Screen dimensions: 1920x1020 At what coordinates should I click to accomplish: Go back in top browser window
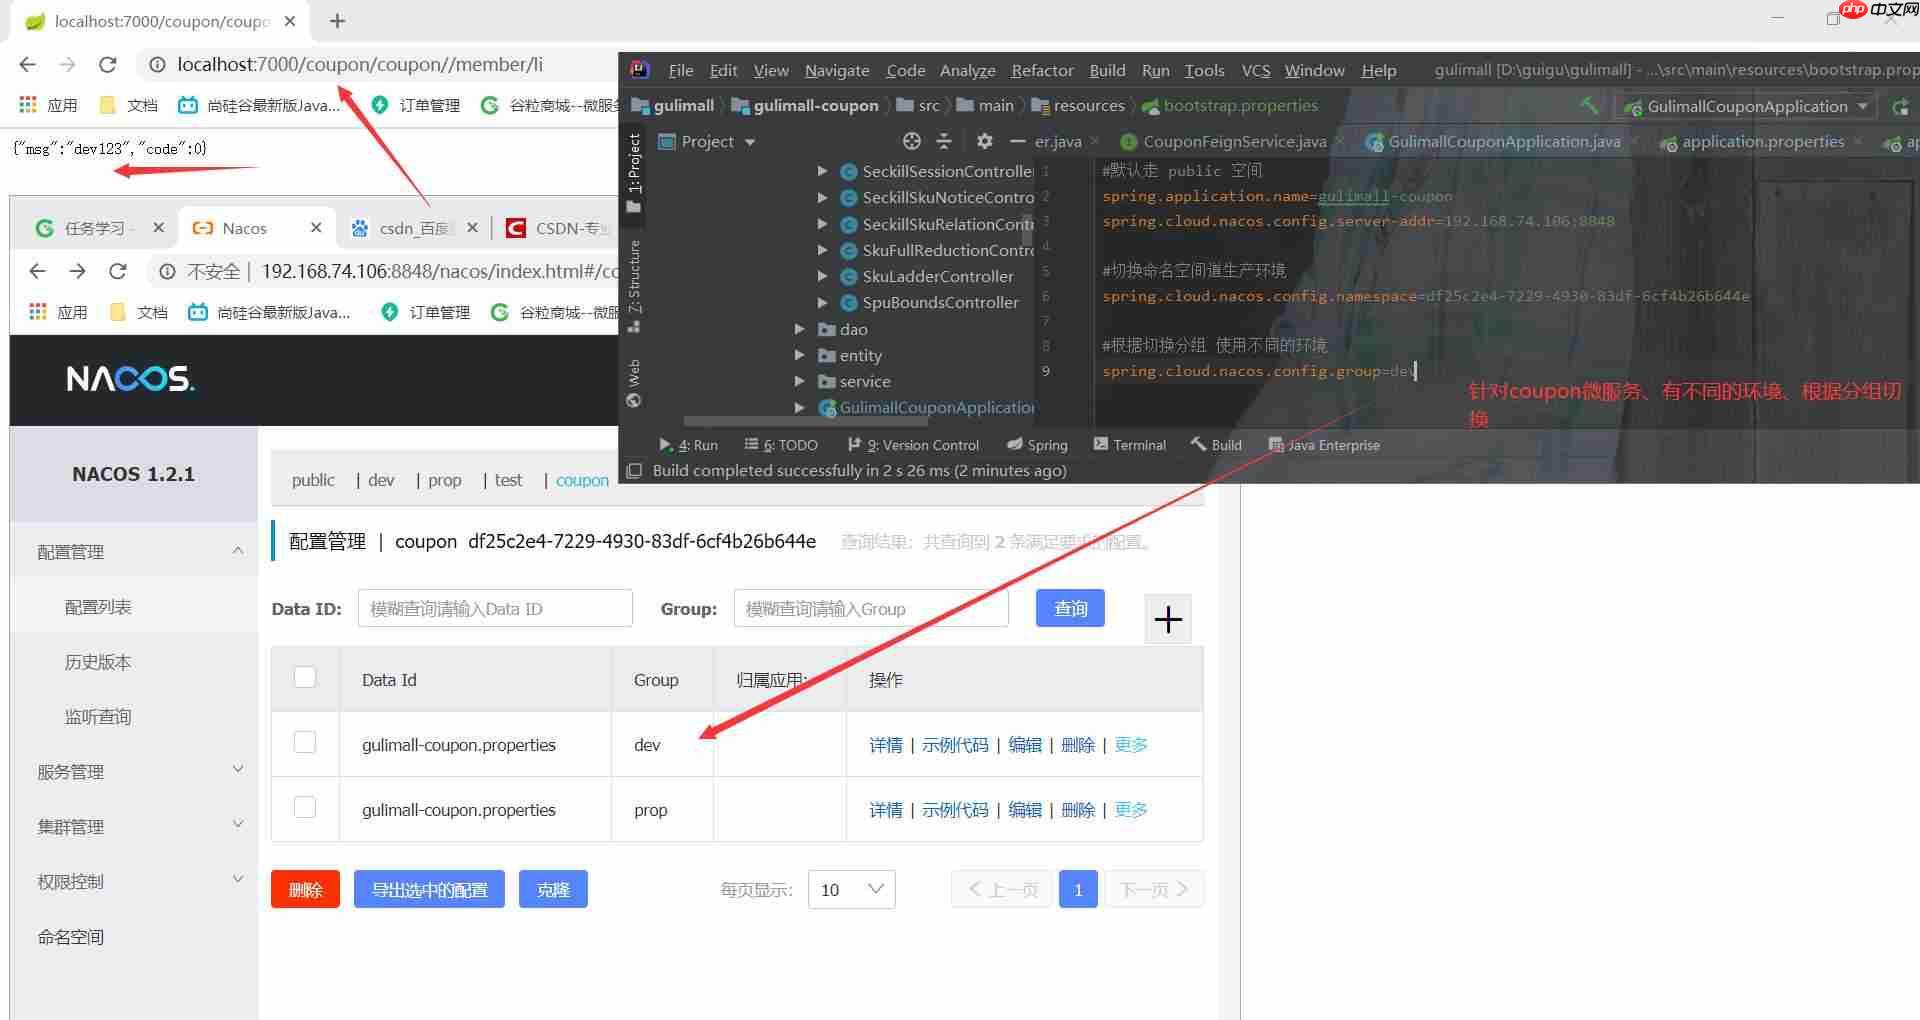(x=28, y=64)
